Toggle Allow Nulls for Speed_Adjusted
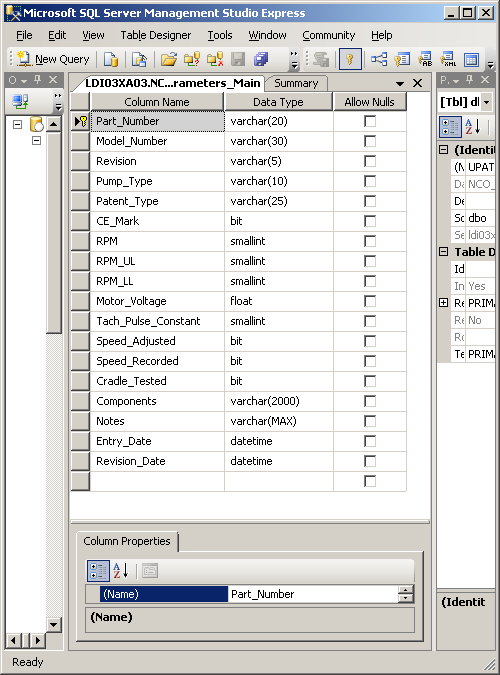The width and height of the screenshot is (500, 675). (370, 341)
